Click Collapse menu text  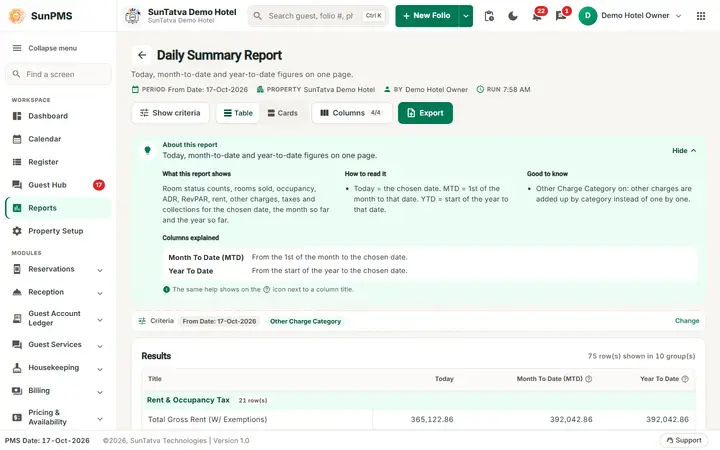52,48
